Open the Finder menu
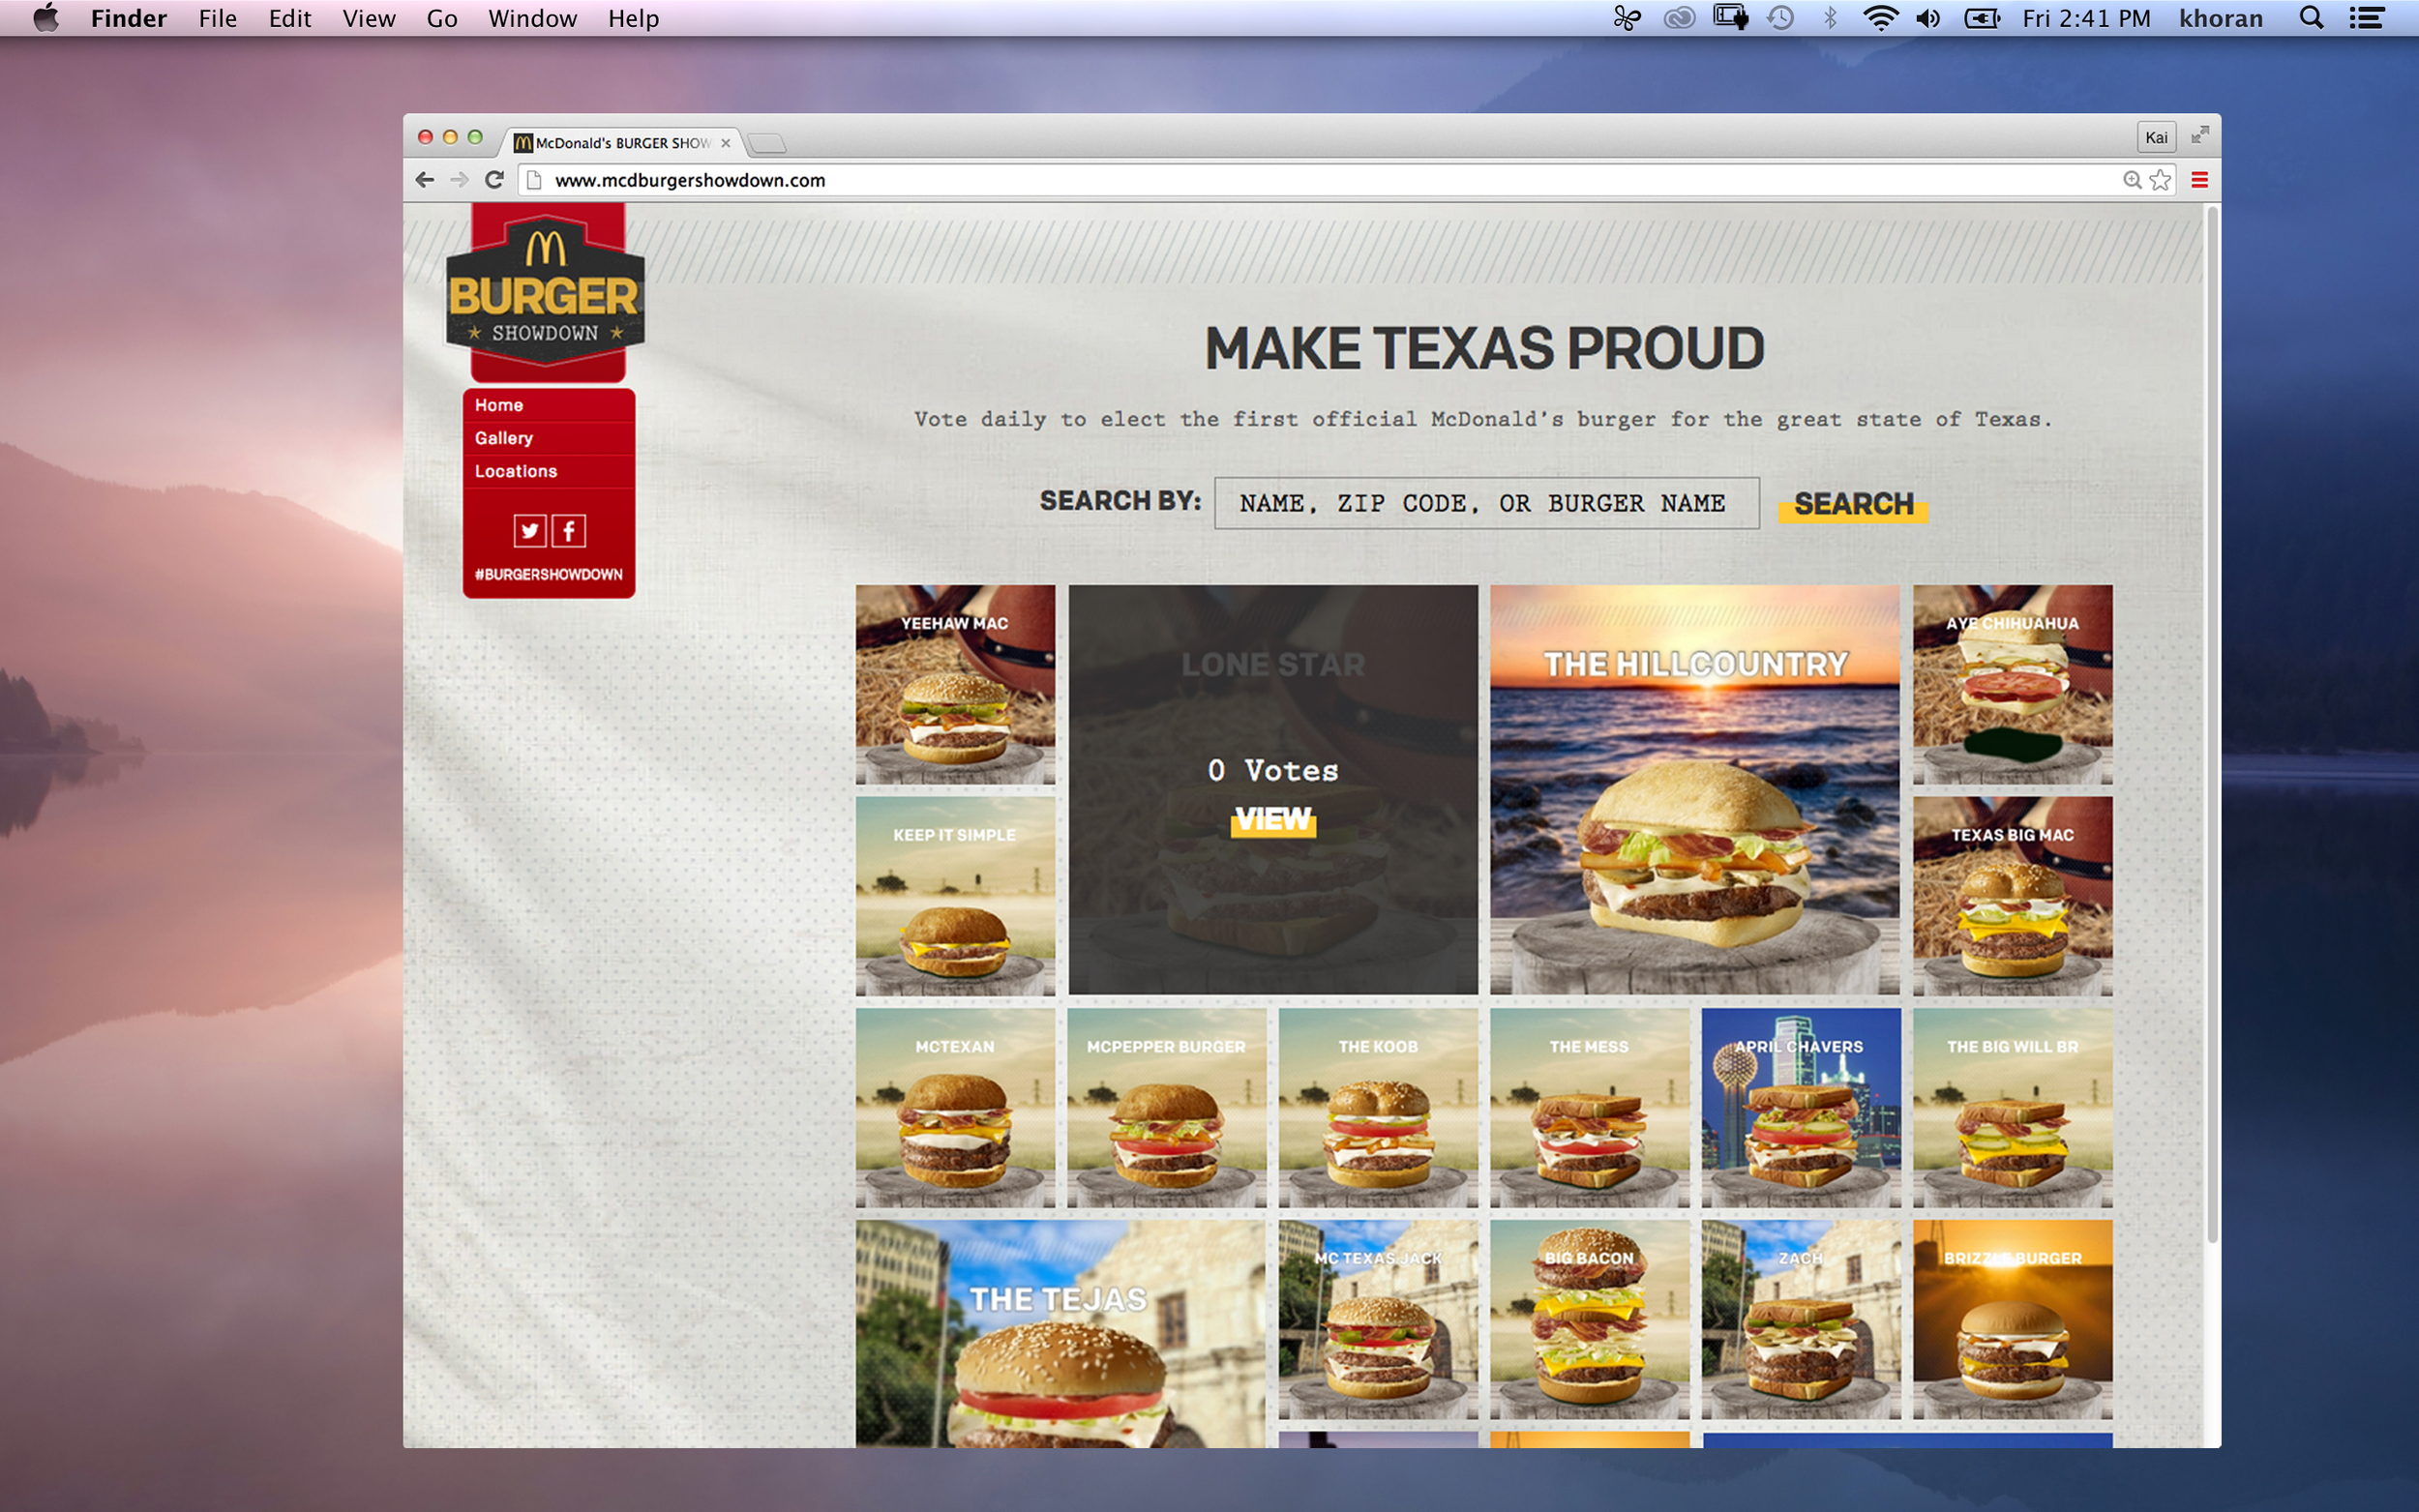2419x1512 pixels. [128, 18]
